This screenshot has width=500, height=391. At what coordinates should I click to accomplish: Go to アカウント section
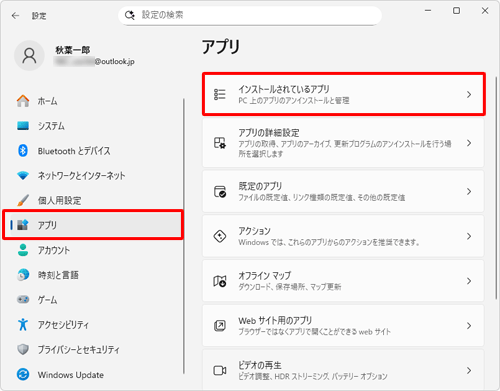click(x=95, y=250)
